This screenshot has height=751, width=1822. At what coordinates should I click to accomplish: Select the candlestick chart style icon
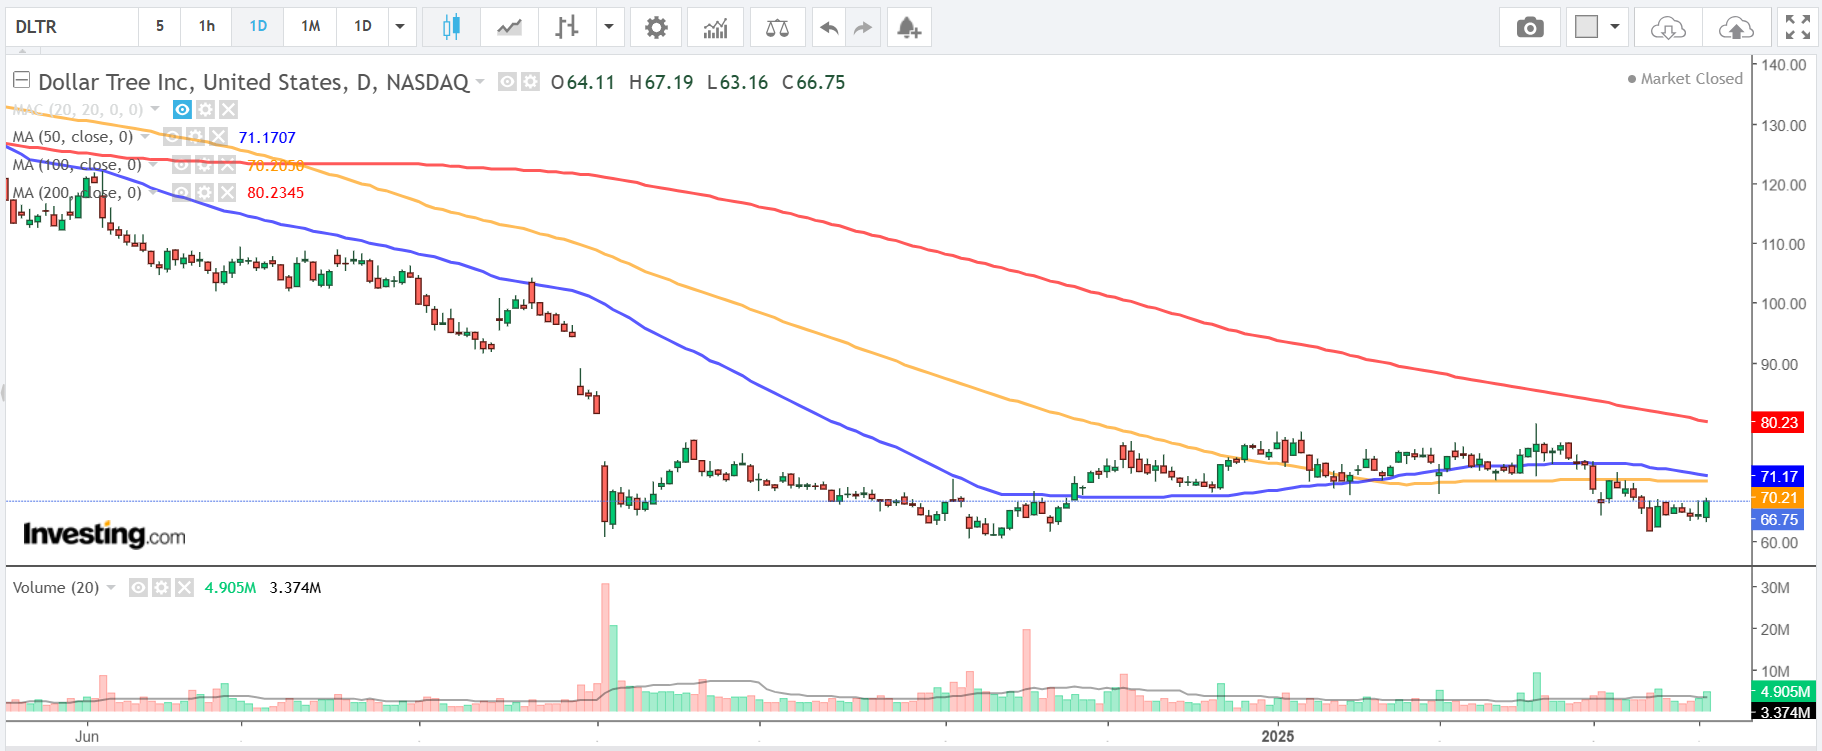point(451,27)
